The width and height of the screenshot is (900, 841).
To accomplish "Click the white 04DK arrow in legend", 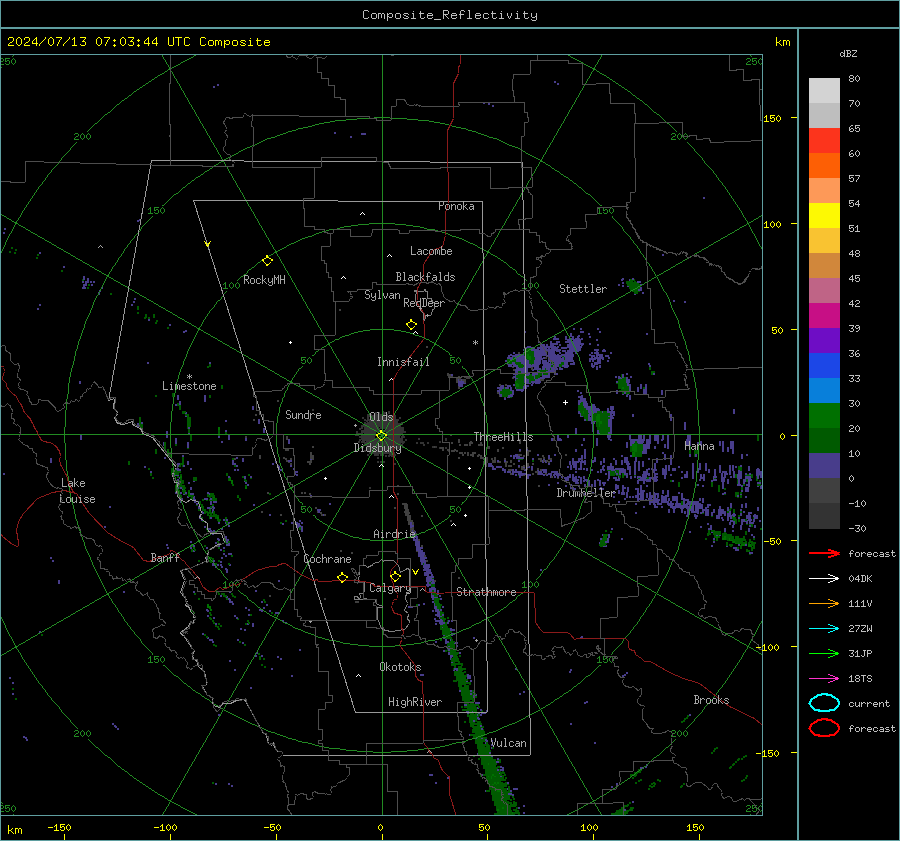I will click(824, 578).
